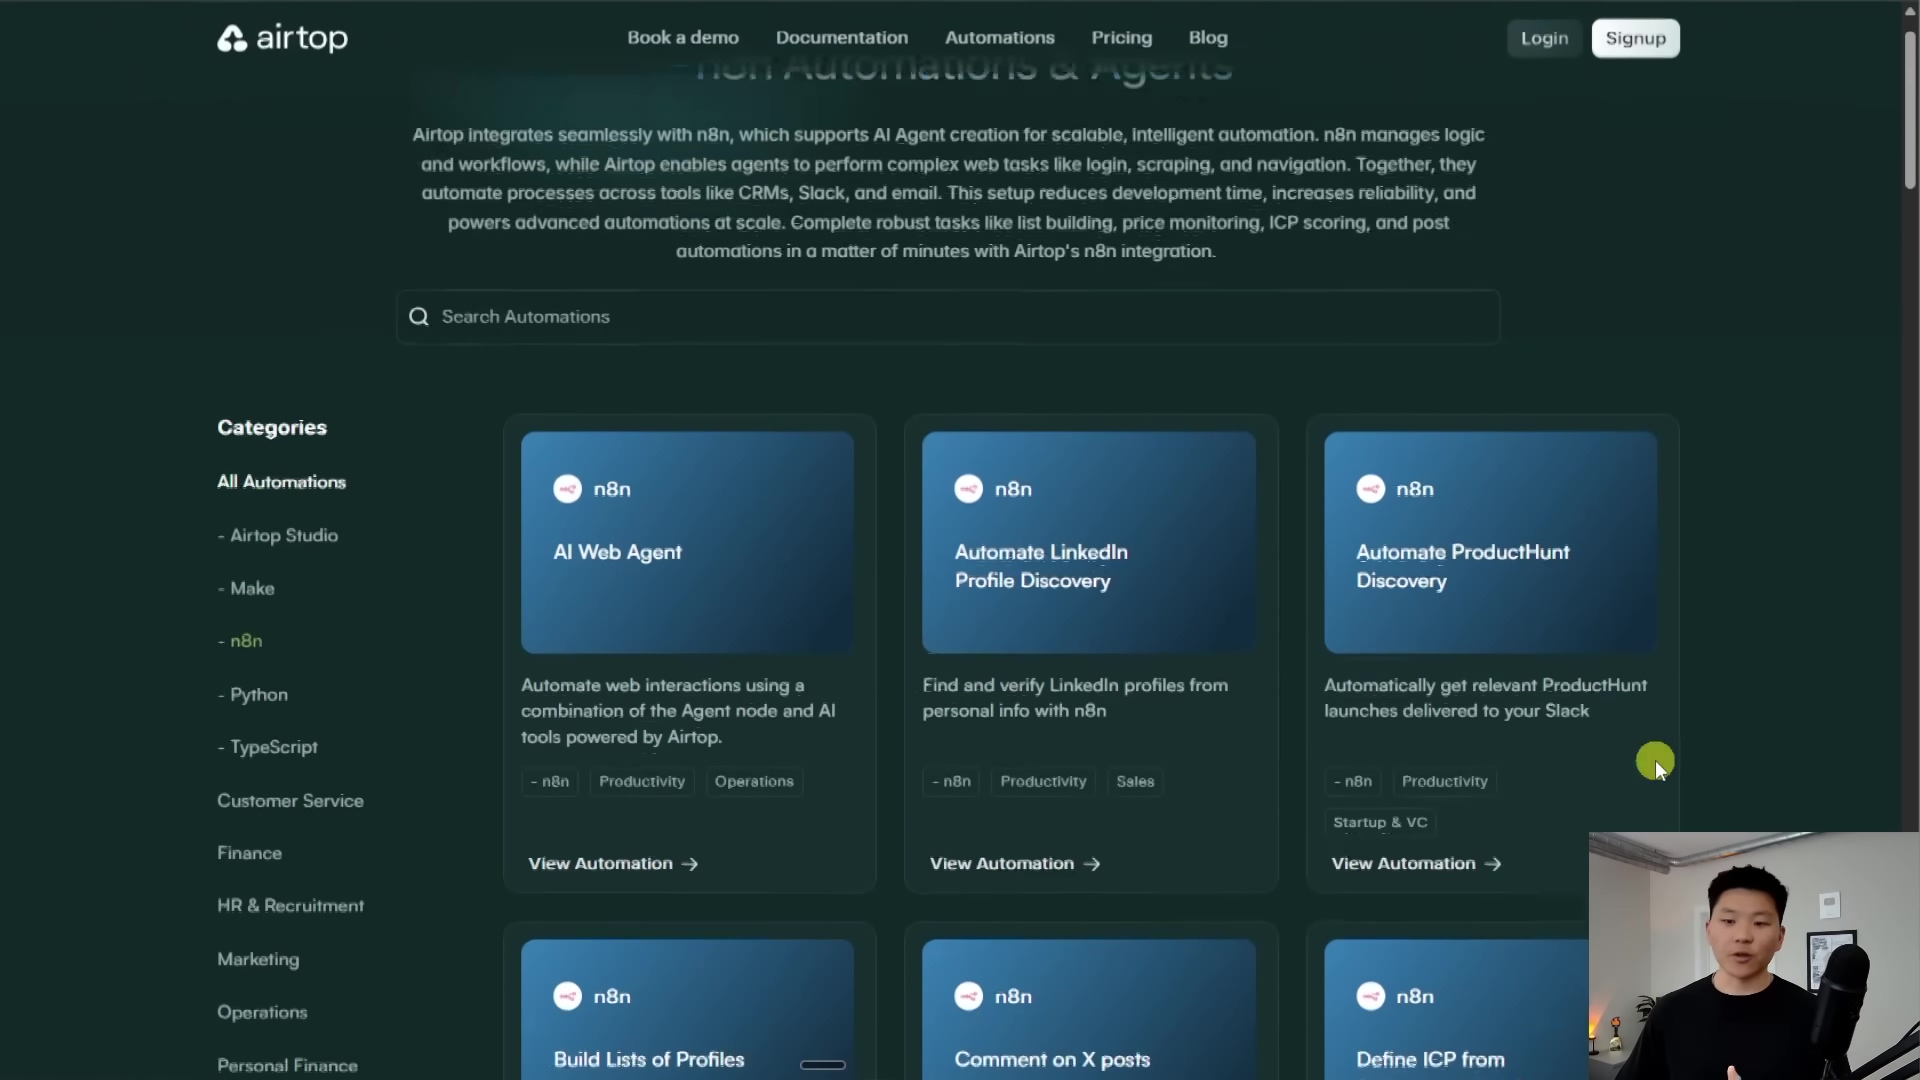Filter by Python category

click(253, 695)
